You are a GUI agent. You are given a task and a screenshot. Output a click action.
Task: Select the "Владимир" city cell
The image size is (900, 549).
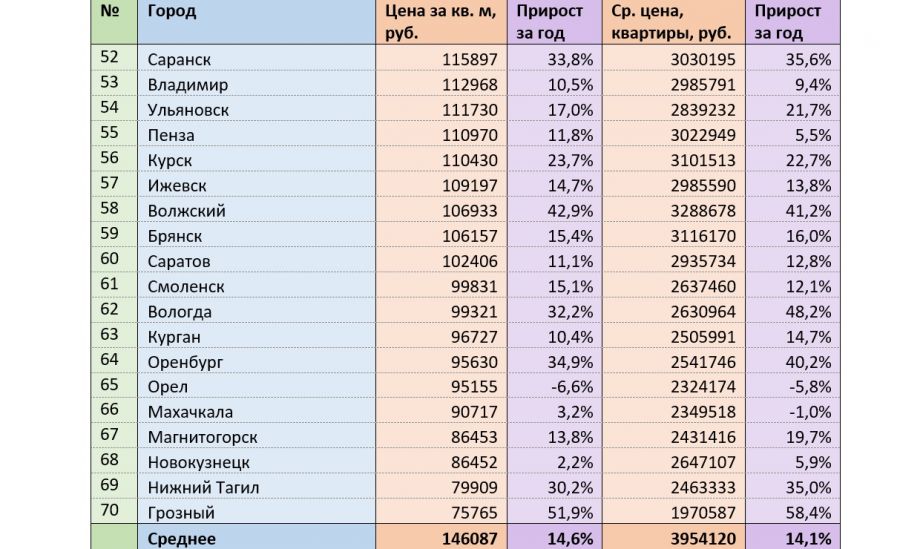pyautogui.click(x=187, y=85)
